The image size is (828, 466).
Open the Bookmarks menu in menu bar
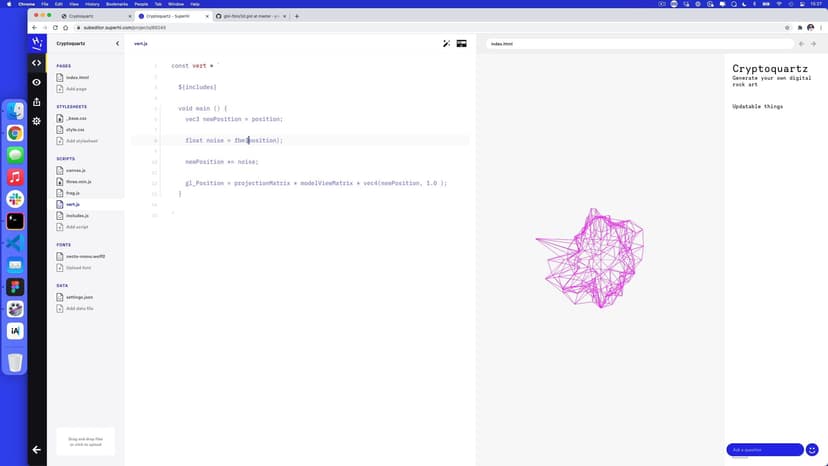click(119, 4)
